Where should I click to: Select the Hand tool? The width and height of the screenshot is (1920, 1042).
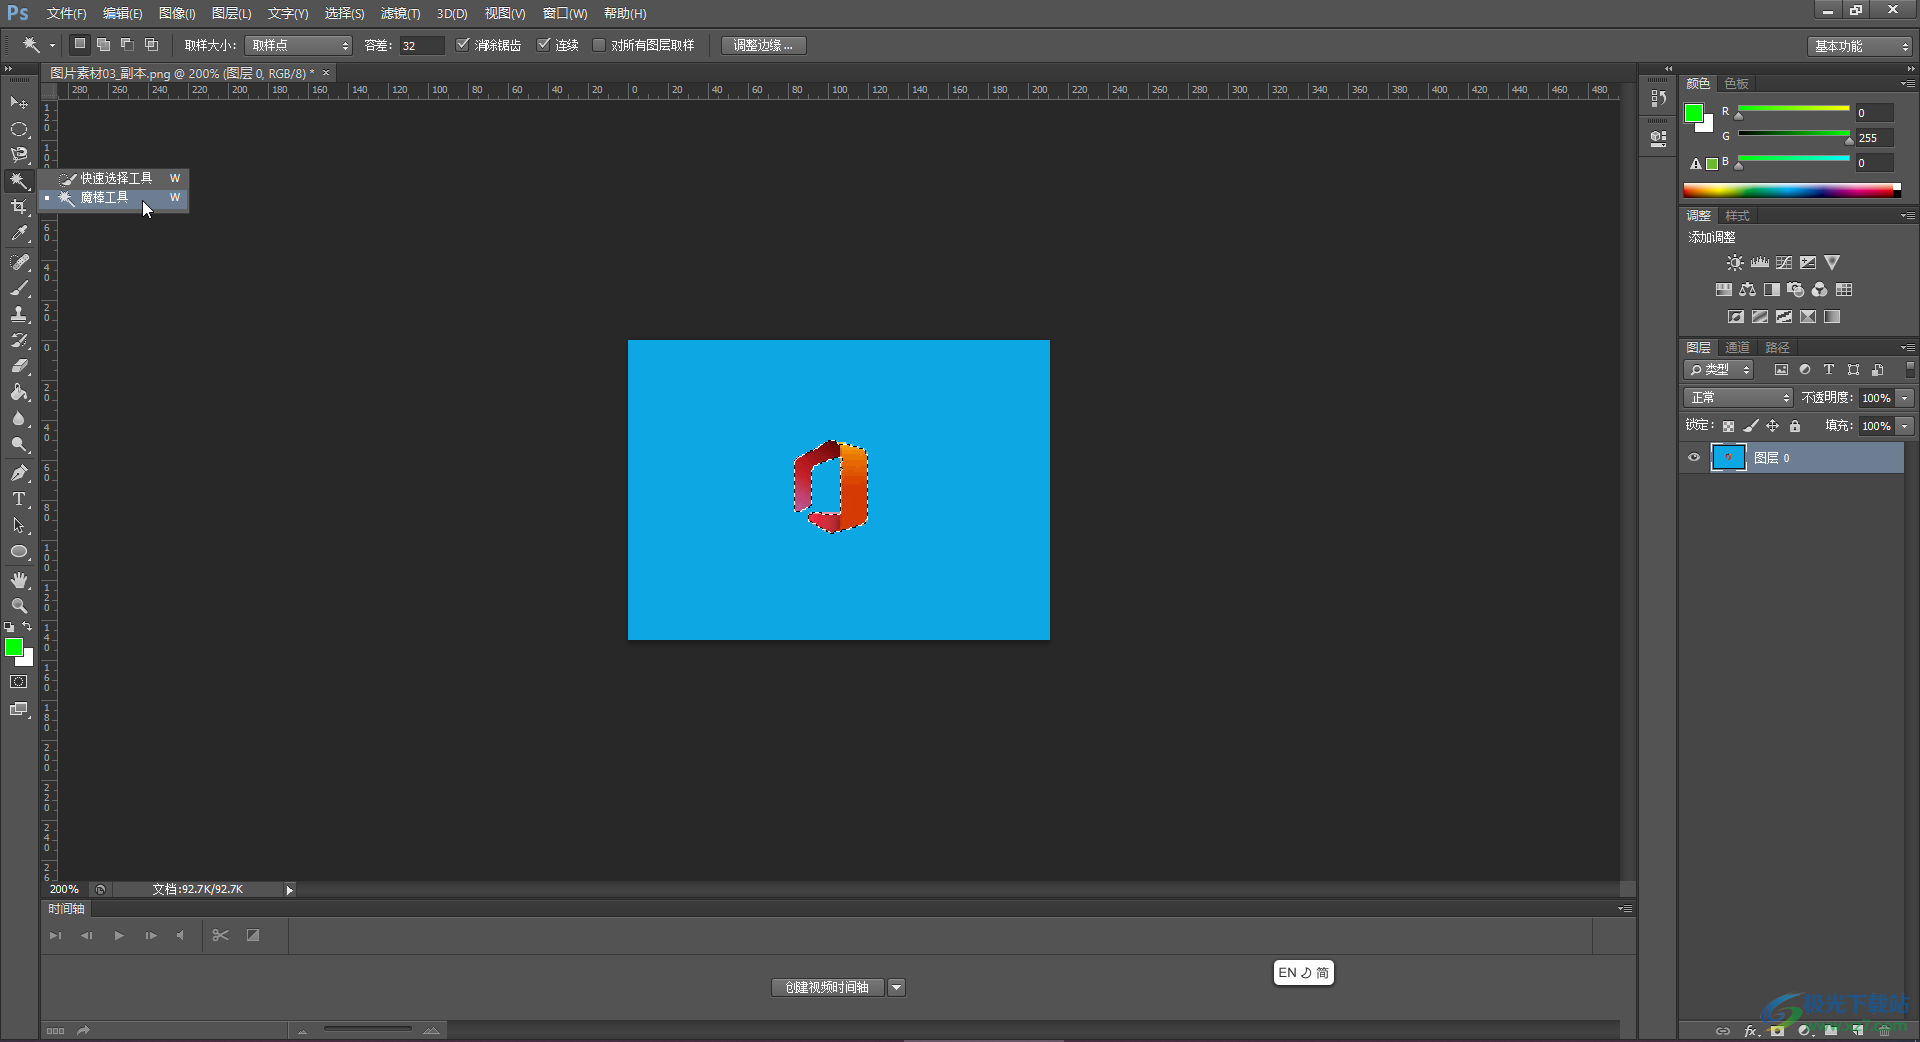19,580
